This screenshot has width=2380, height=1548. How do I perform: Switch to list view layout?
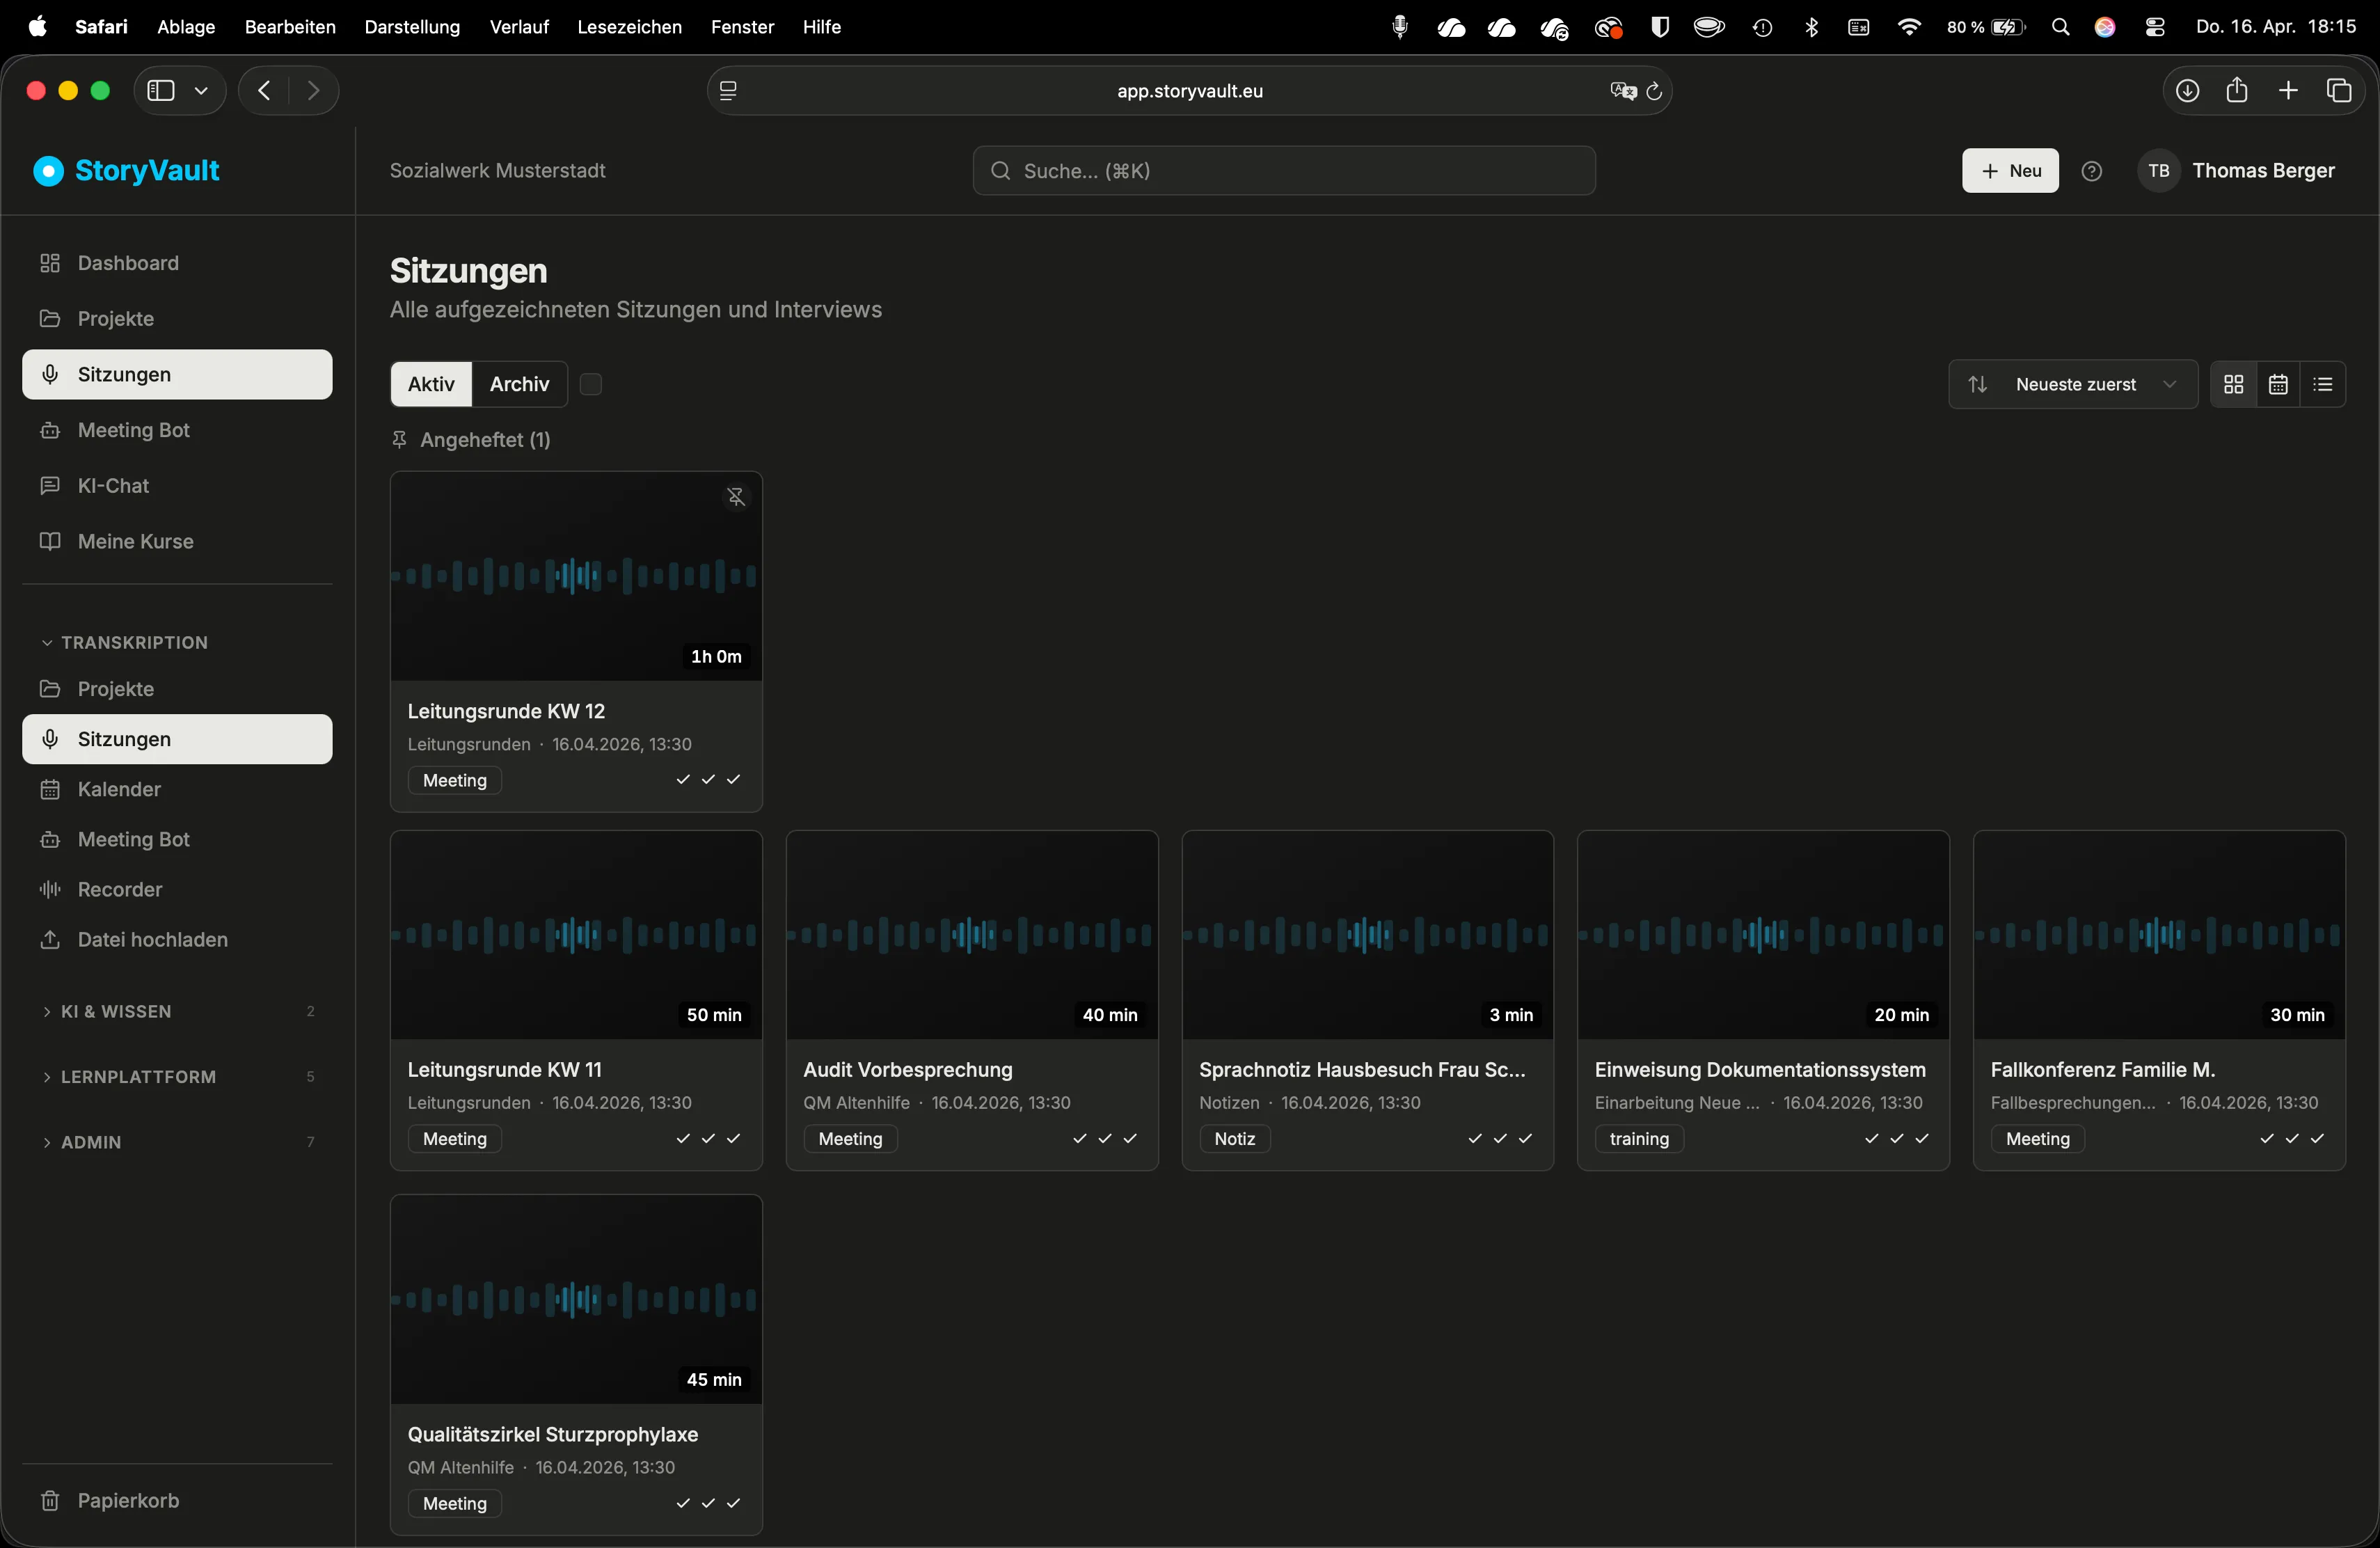2323,384
